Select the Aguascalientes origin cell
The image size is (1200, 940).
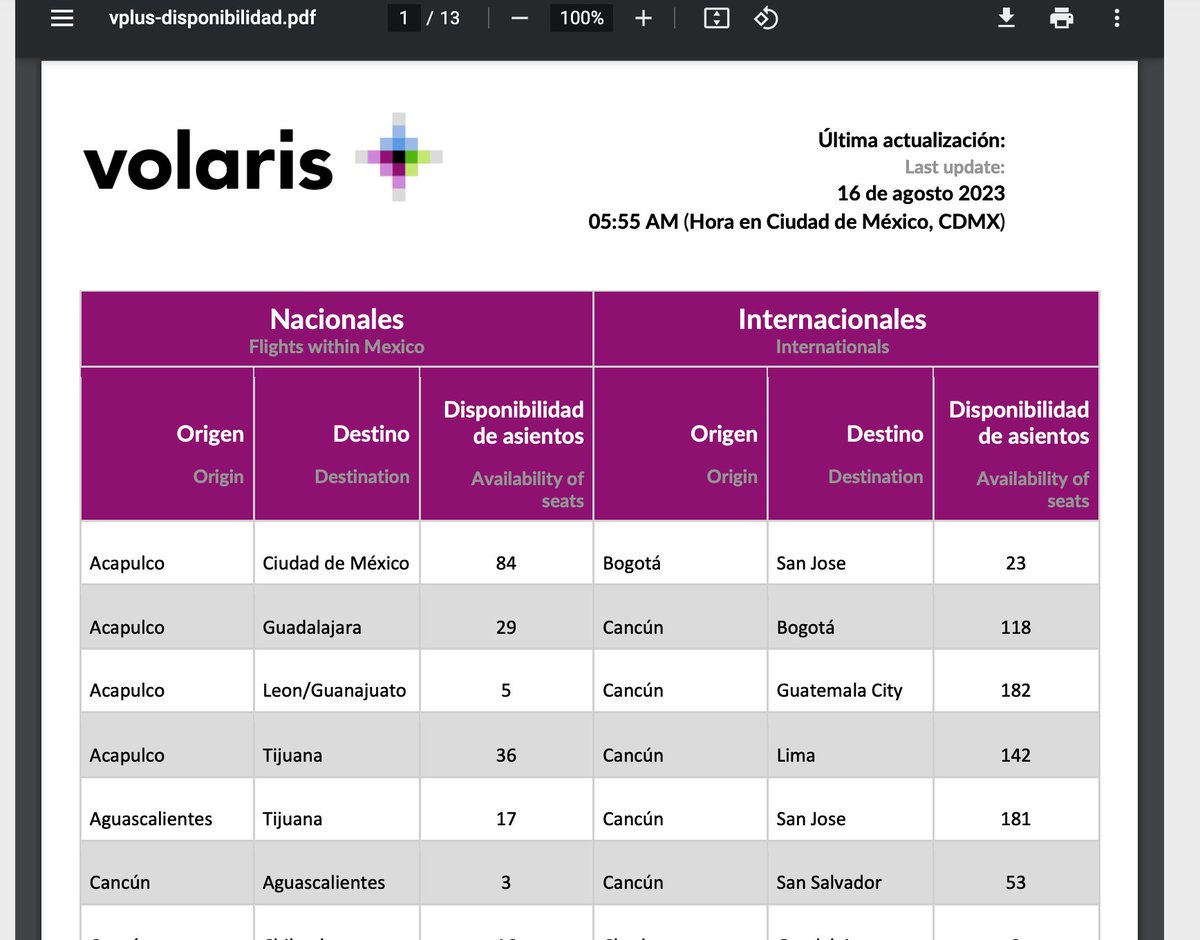(x=167, y=809)
